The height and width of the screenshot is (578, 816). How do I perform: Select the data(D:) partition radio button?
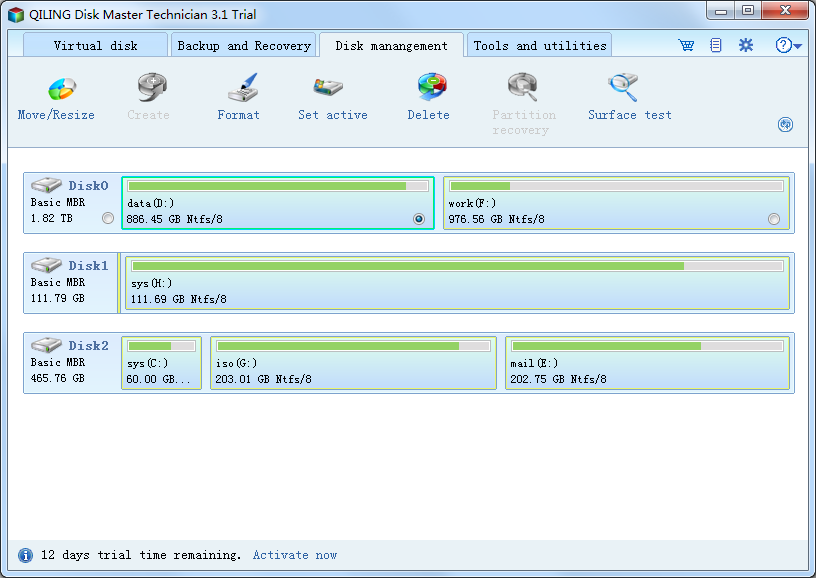(x=419, y=219)
